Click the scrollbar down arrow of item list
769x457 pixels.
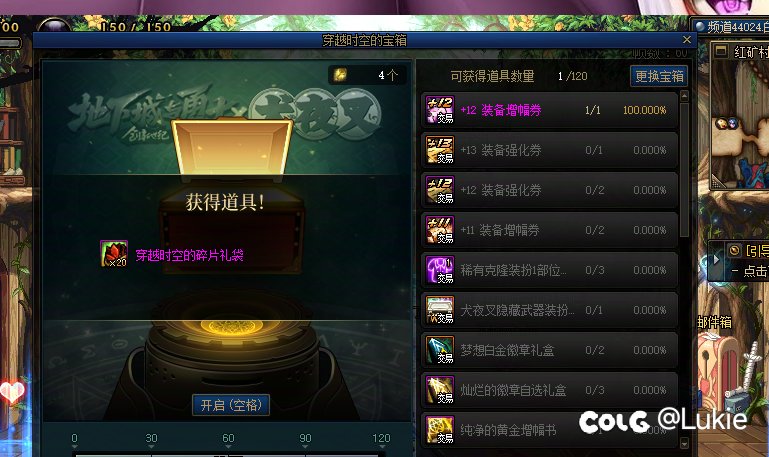(685, 444)
